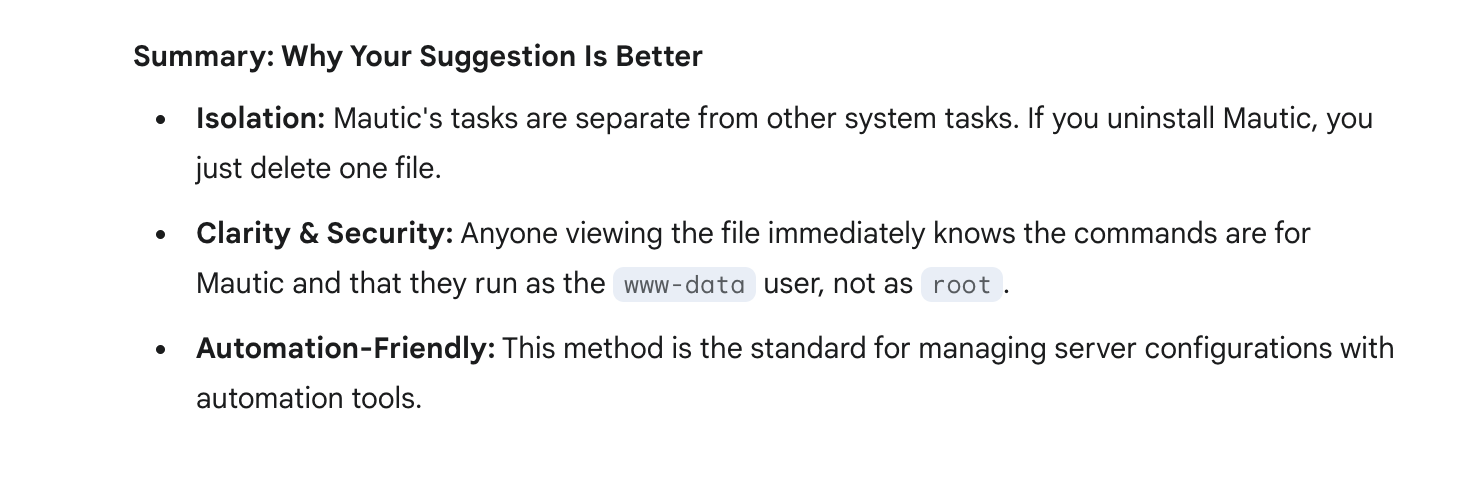Screen dimensions: 1462x480
Task: Click the "Summary: Why Your Suggestion Is Better" heading
Action: coord(417,56)
